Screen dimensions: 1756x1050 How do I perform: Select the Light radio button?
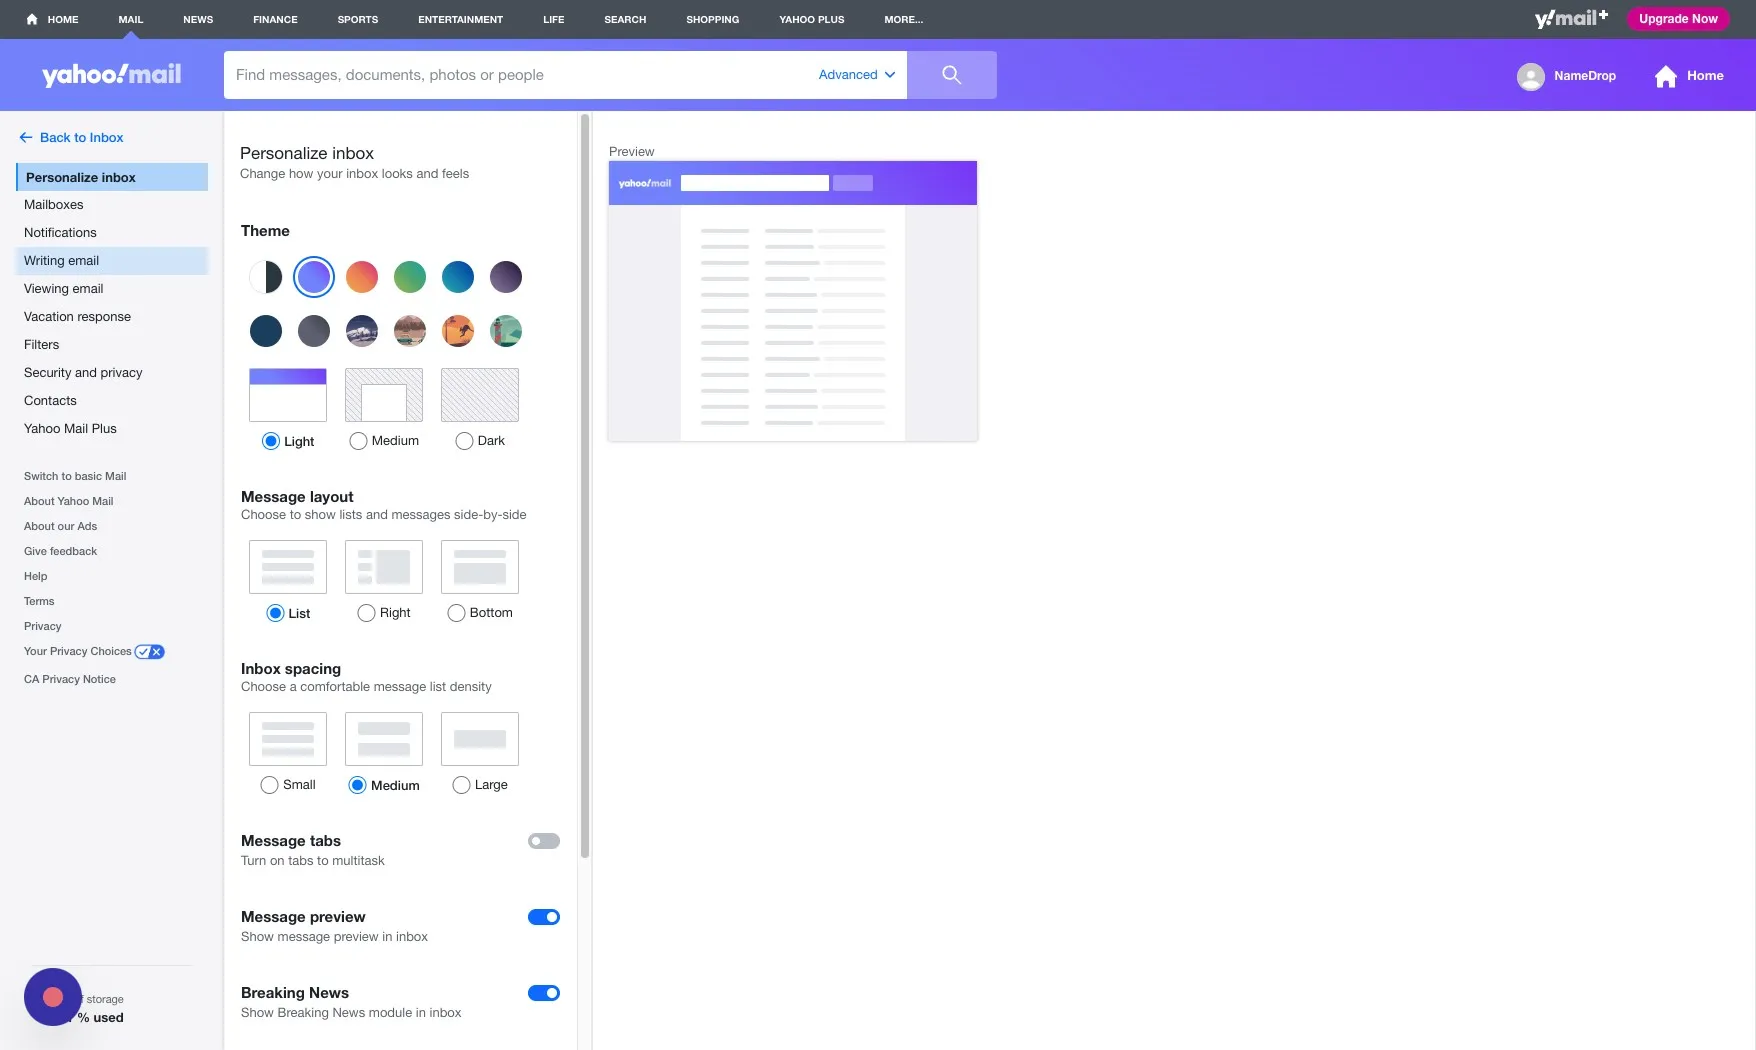click(x=271, y=441)
